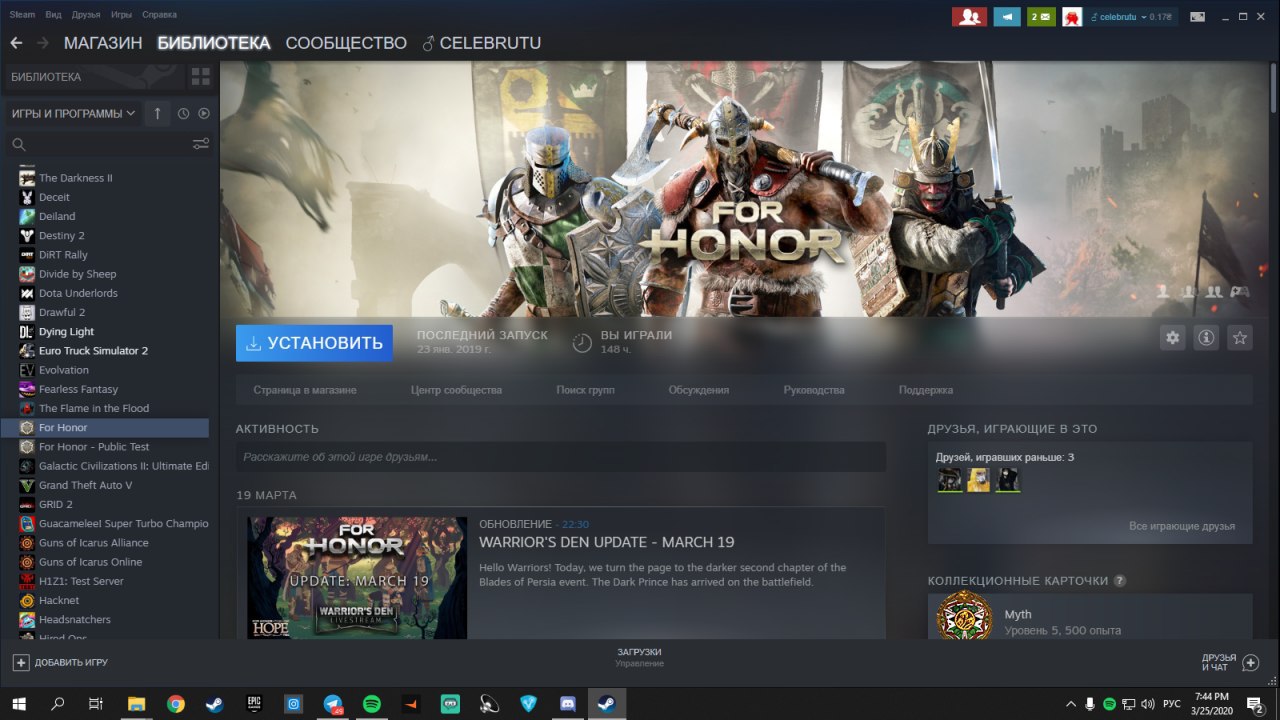Click the blue УСТАНОВИТЬ button
This screenshot has width=1280, height=720.
pyautogui.click(x=314, y=343)
